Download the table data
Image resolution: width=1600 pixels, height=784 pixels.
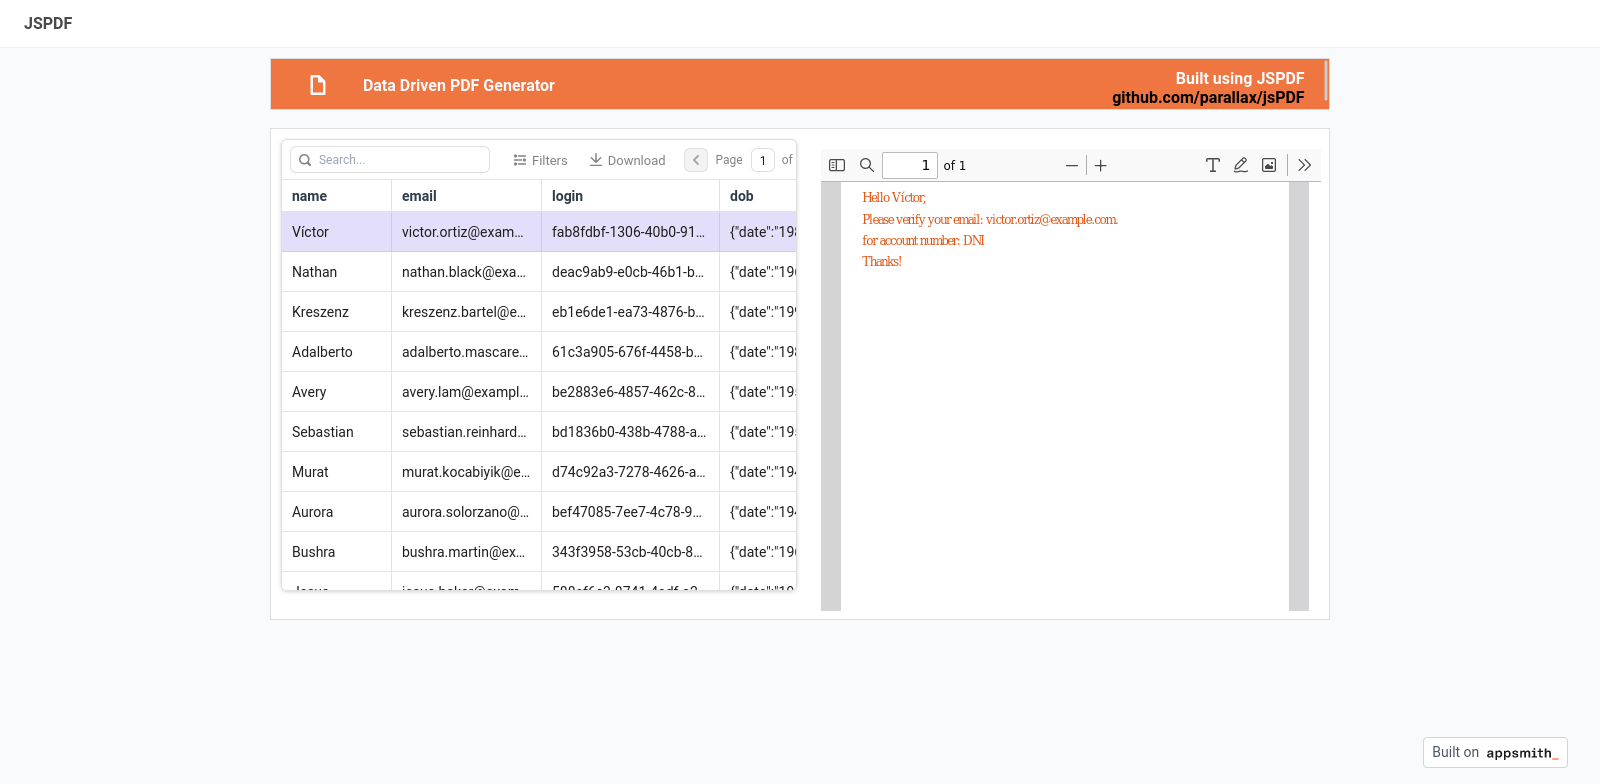[627, 160]
